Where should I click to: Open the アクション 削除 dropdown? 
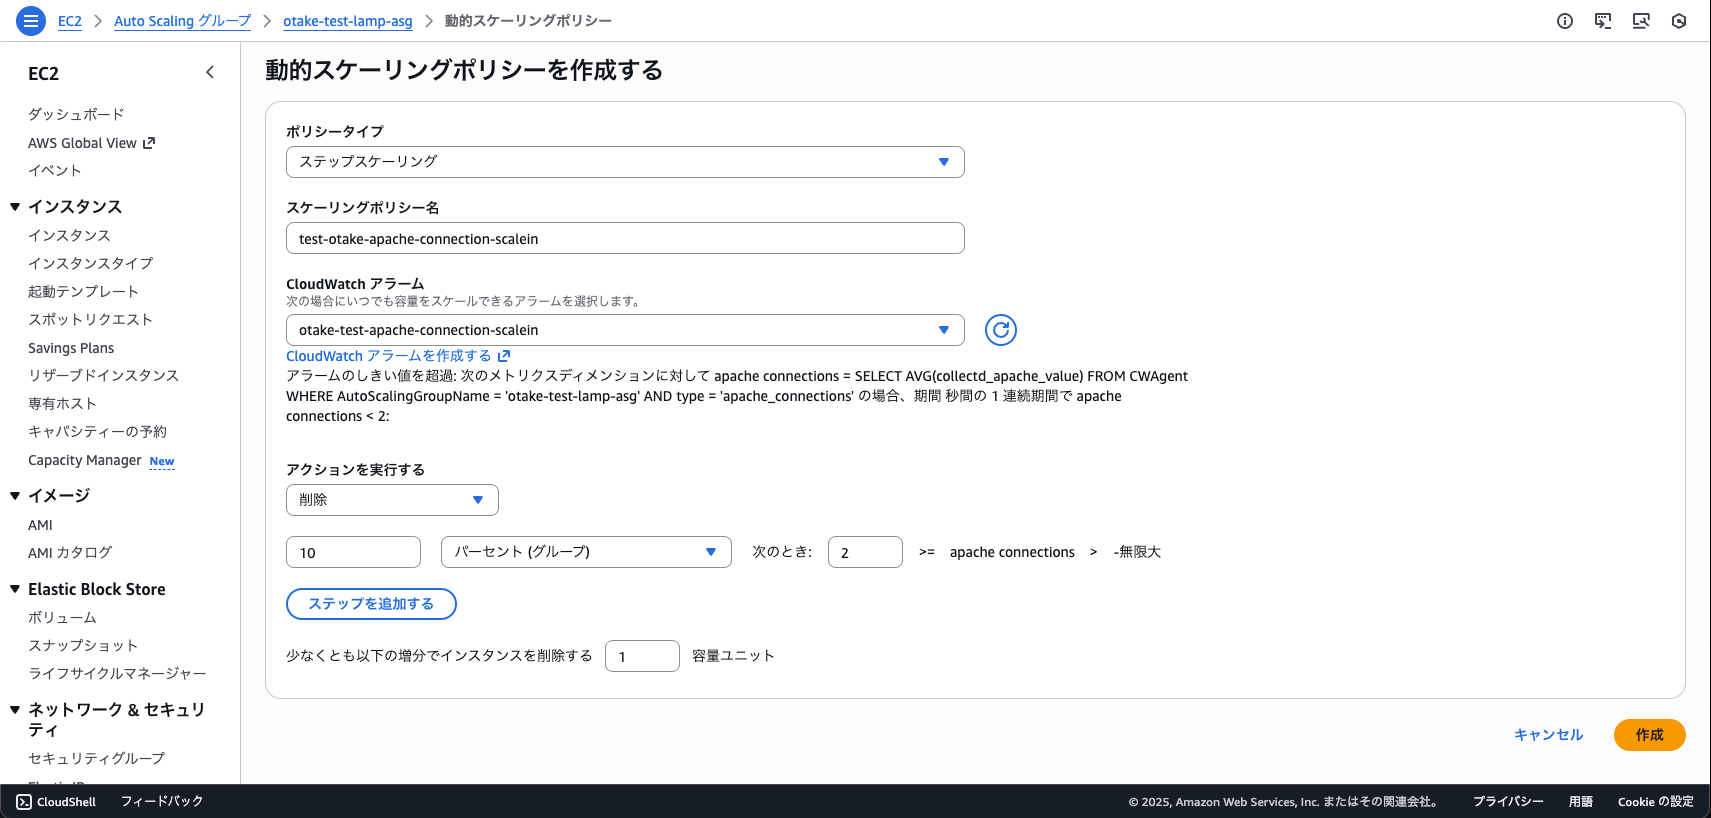pos(392,500)
